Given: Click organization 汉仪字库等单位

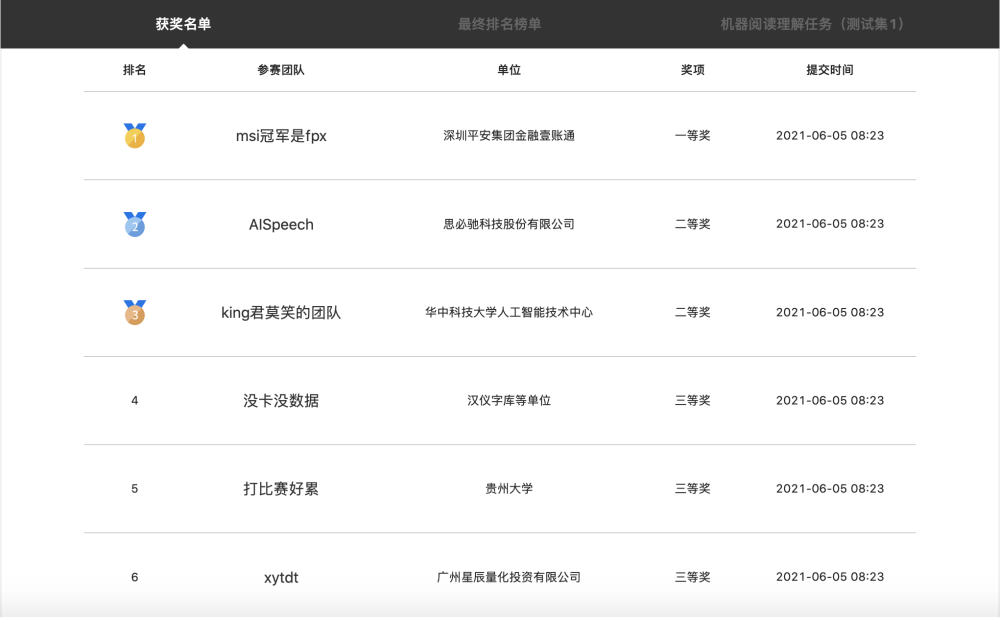Looking at the screenshot, I should click(x=509, y=400).
